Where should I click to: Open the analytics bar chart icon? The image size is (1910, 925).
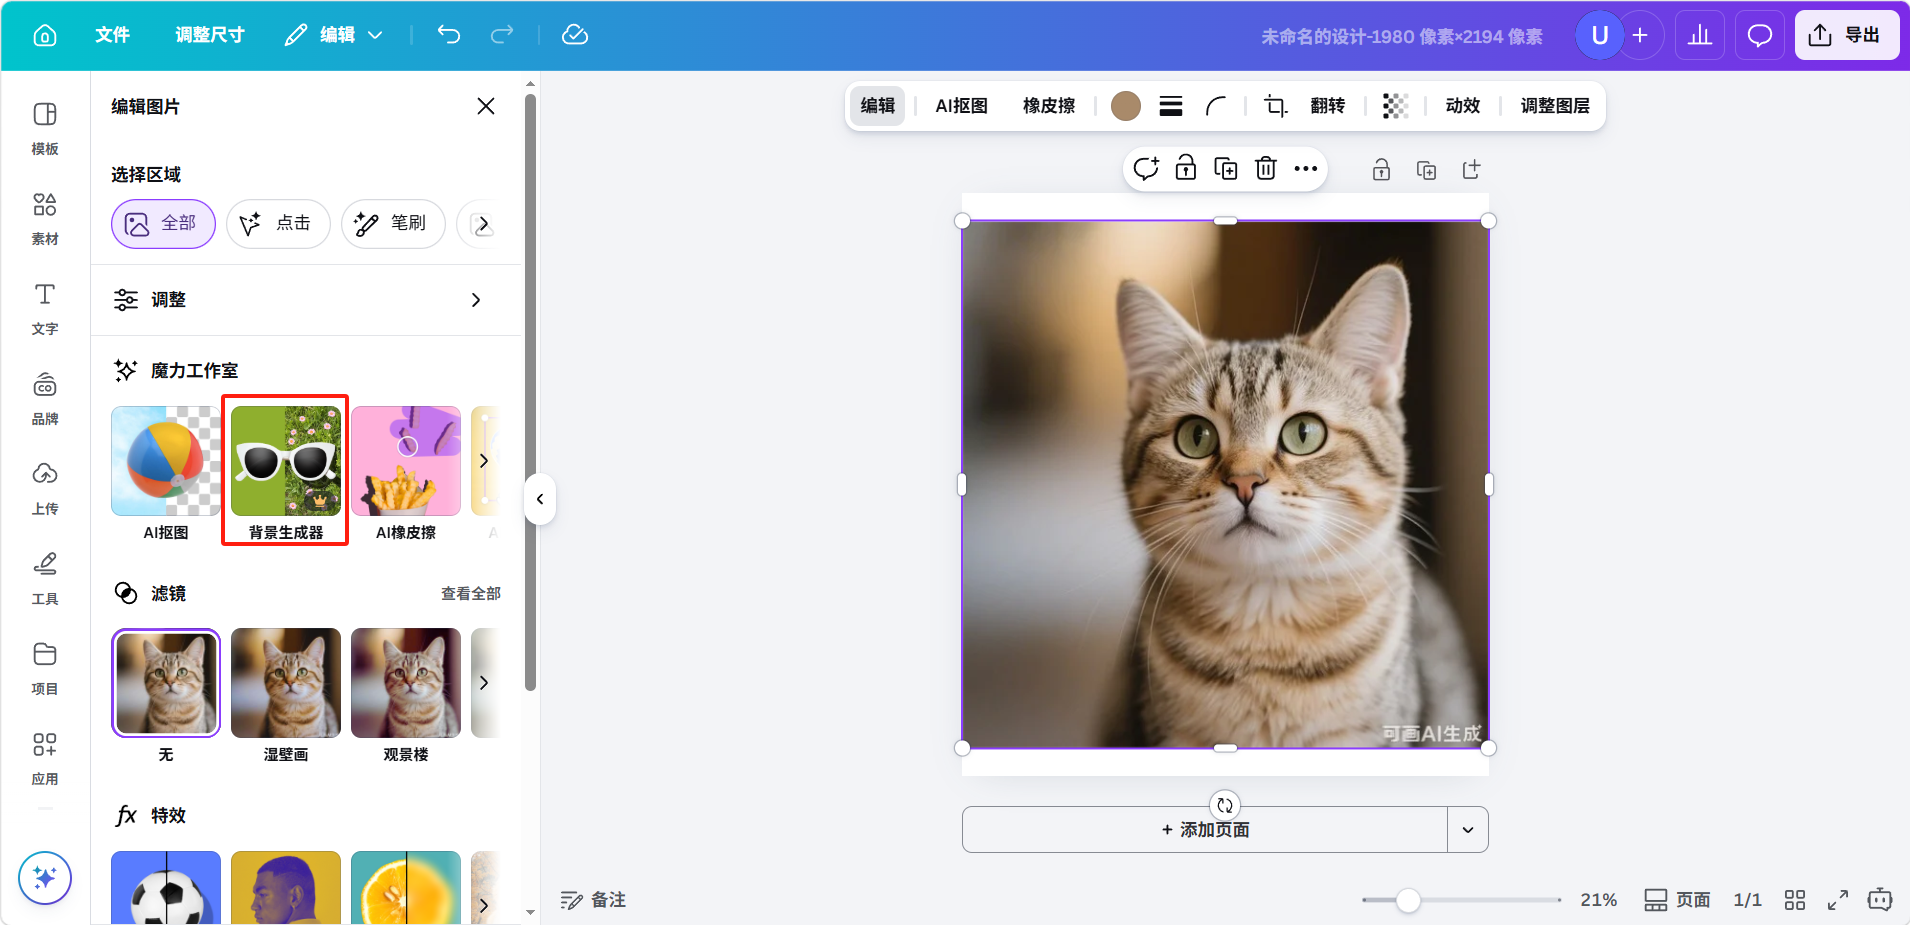click(1699, 36)
